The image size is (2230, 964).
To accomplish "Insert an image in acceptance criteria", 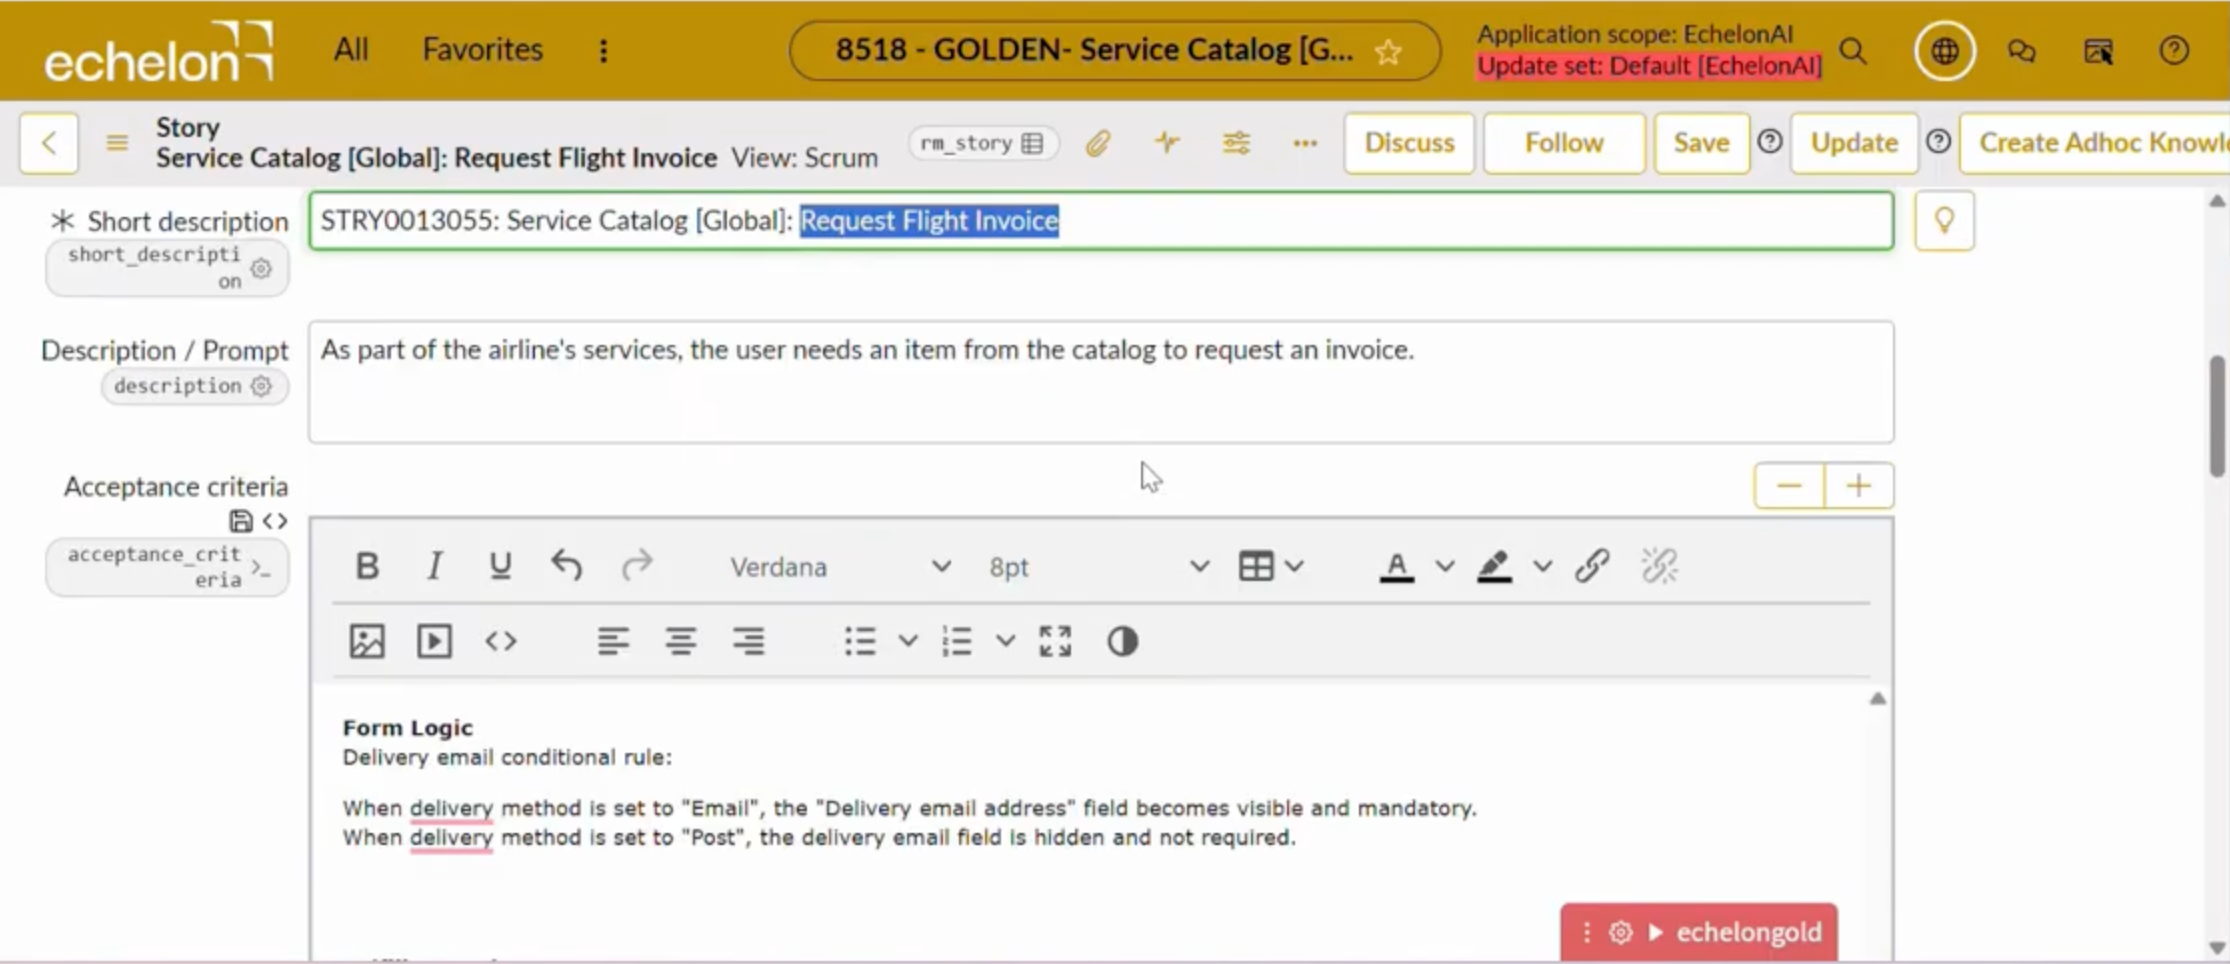I will (x=367, y=641).
